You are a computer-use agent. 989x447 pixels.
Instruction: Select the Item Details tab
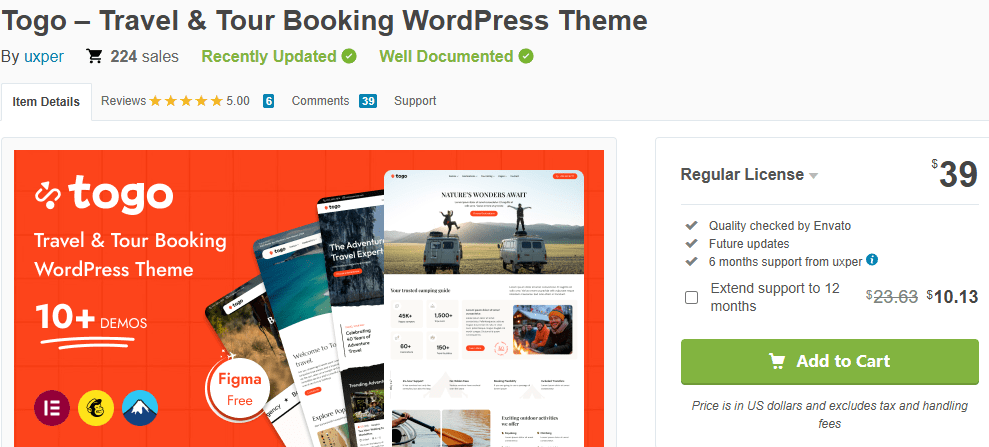click(46, 102)
